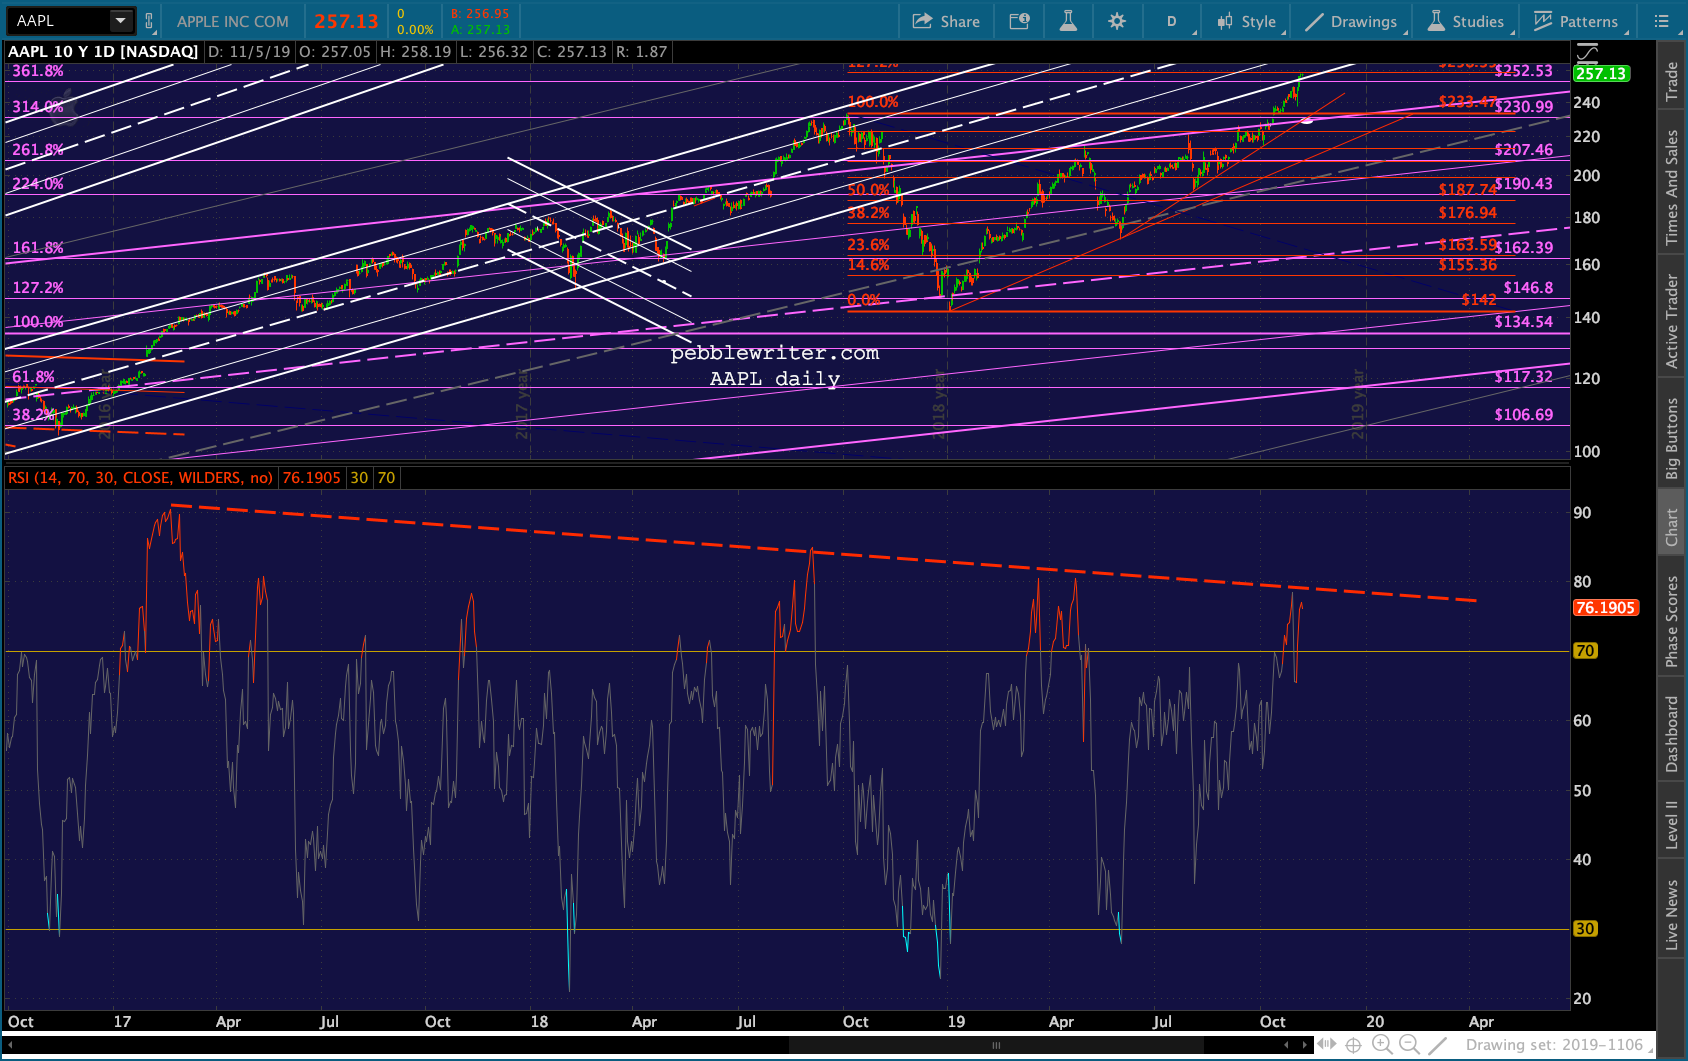
Task: Click the AAPL daily chart annotation
Action: 775,379
